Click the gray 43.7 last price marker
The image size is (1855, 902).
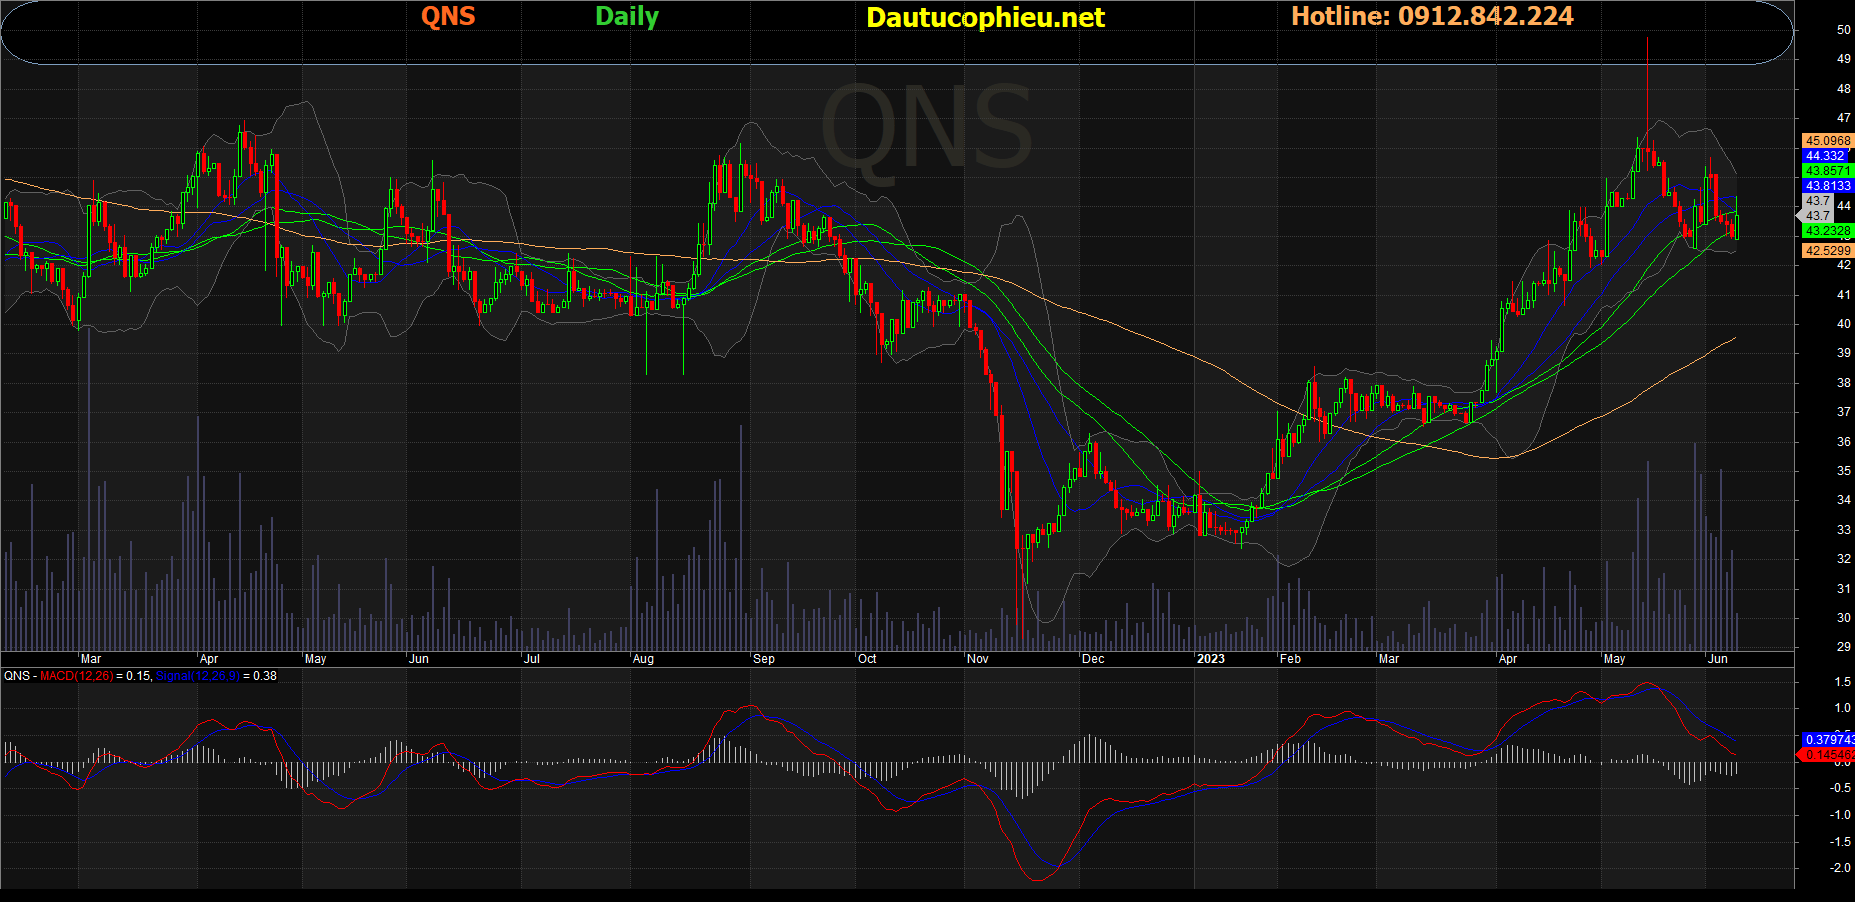click(1816, 216)
